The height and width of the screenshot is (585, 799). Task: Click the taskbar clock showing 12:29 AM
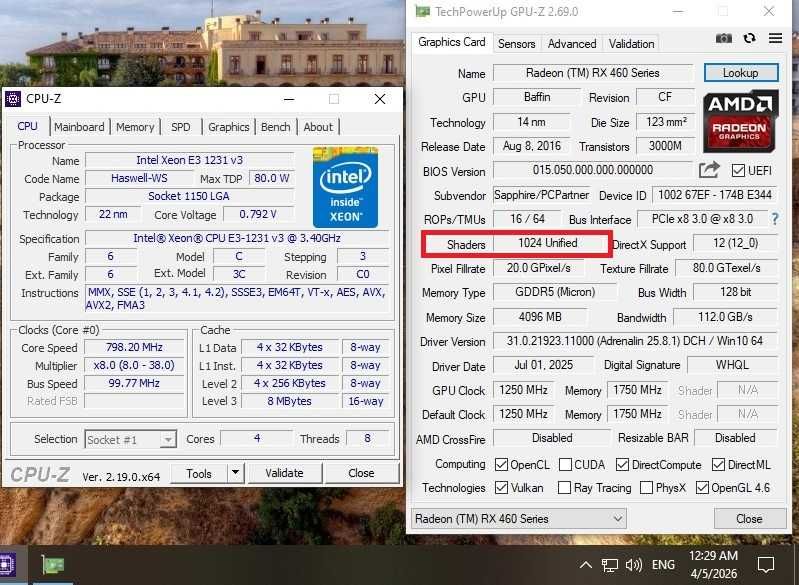(713, 565)
